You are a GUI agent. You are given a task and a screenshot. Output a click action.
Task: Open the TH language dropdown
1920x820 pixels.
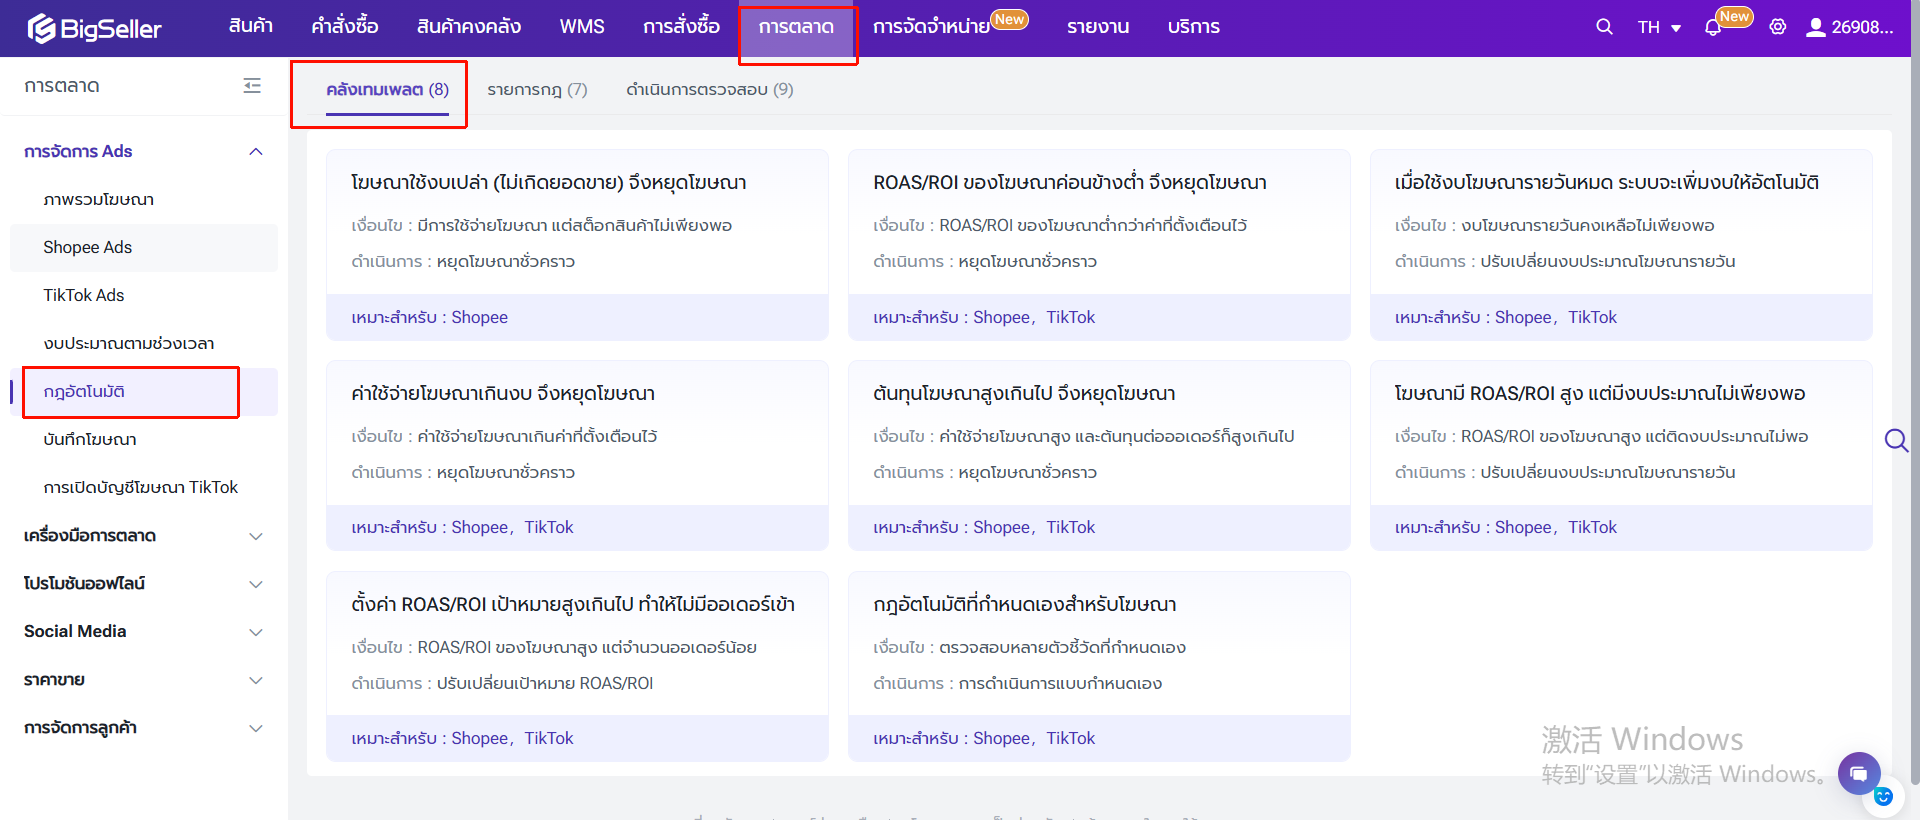[1659, 27]
